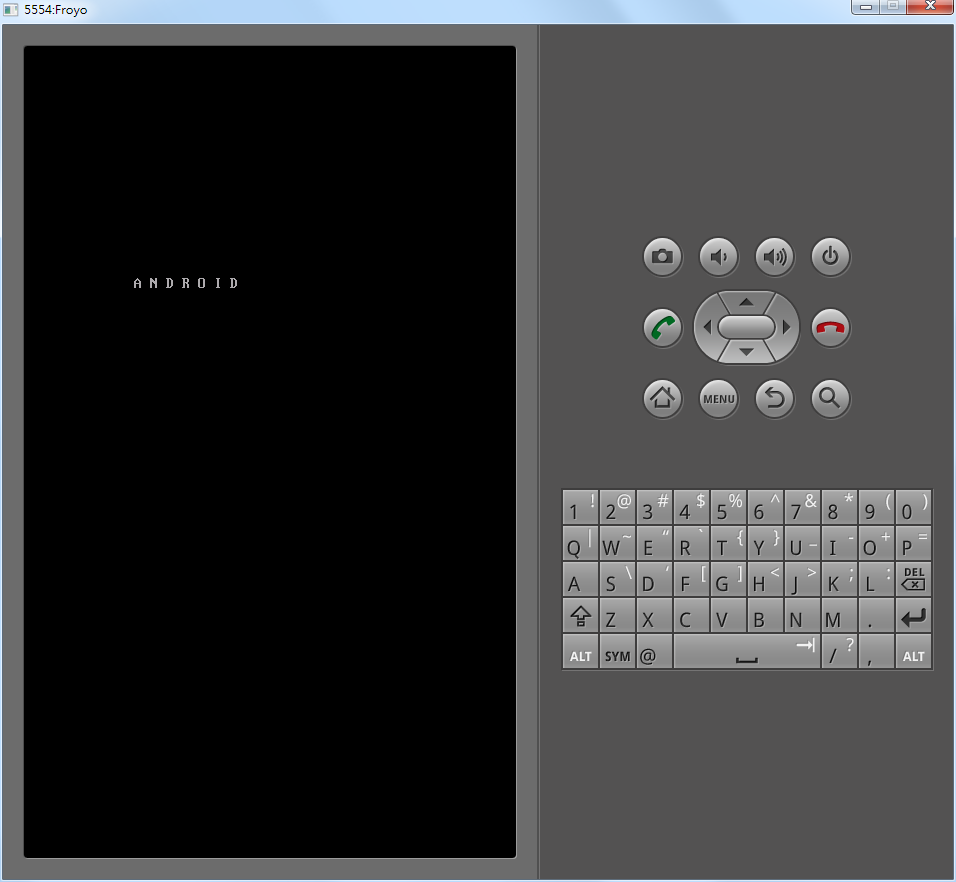Raise volume with the volume up button
This screenshot has width=956, height=882.
coord(774,257)
